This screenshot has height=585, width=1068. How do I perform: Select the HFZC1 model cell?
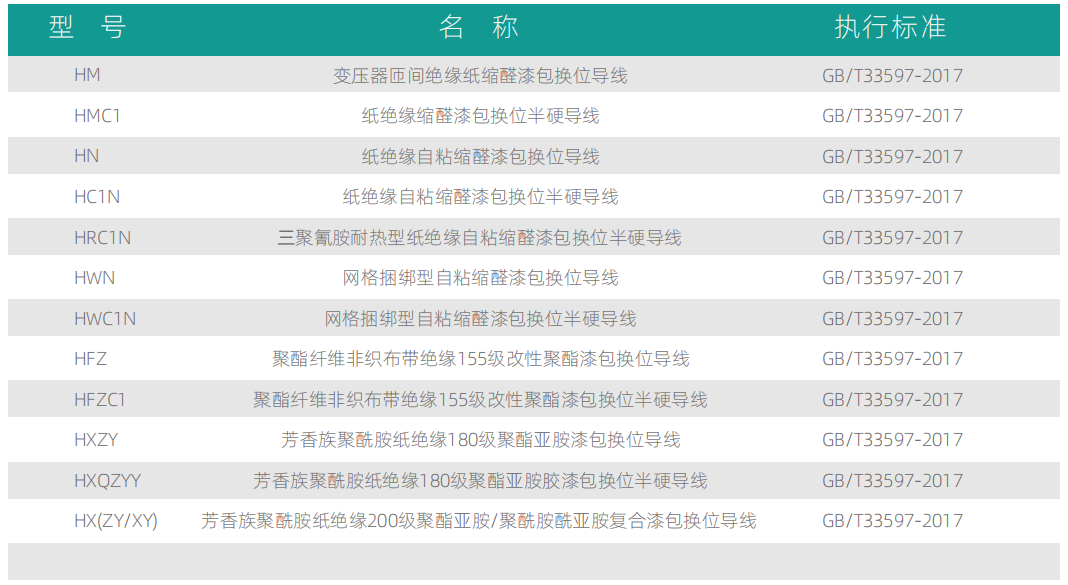pos(100,400)
